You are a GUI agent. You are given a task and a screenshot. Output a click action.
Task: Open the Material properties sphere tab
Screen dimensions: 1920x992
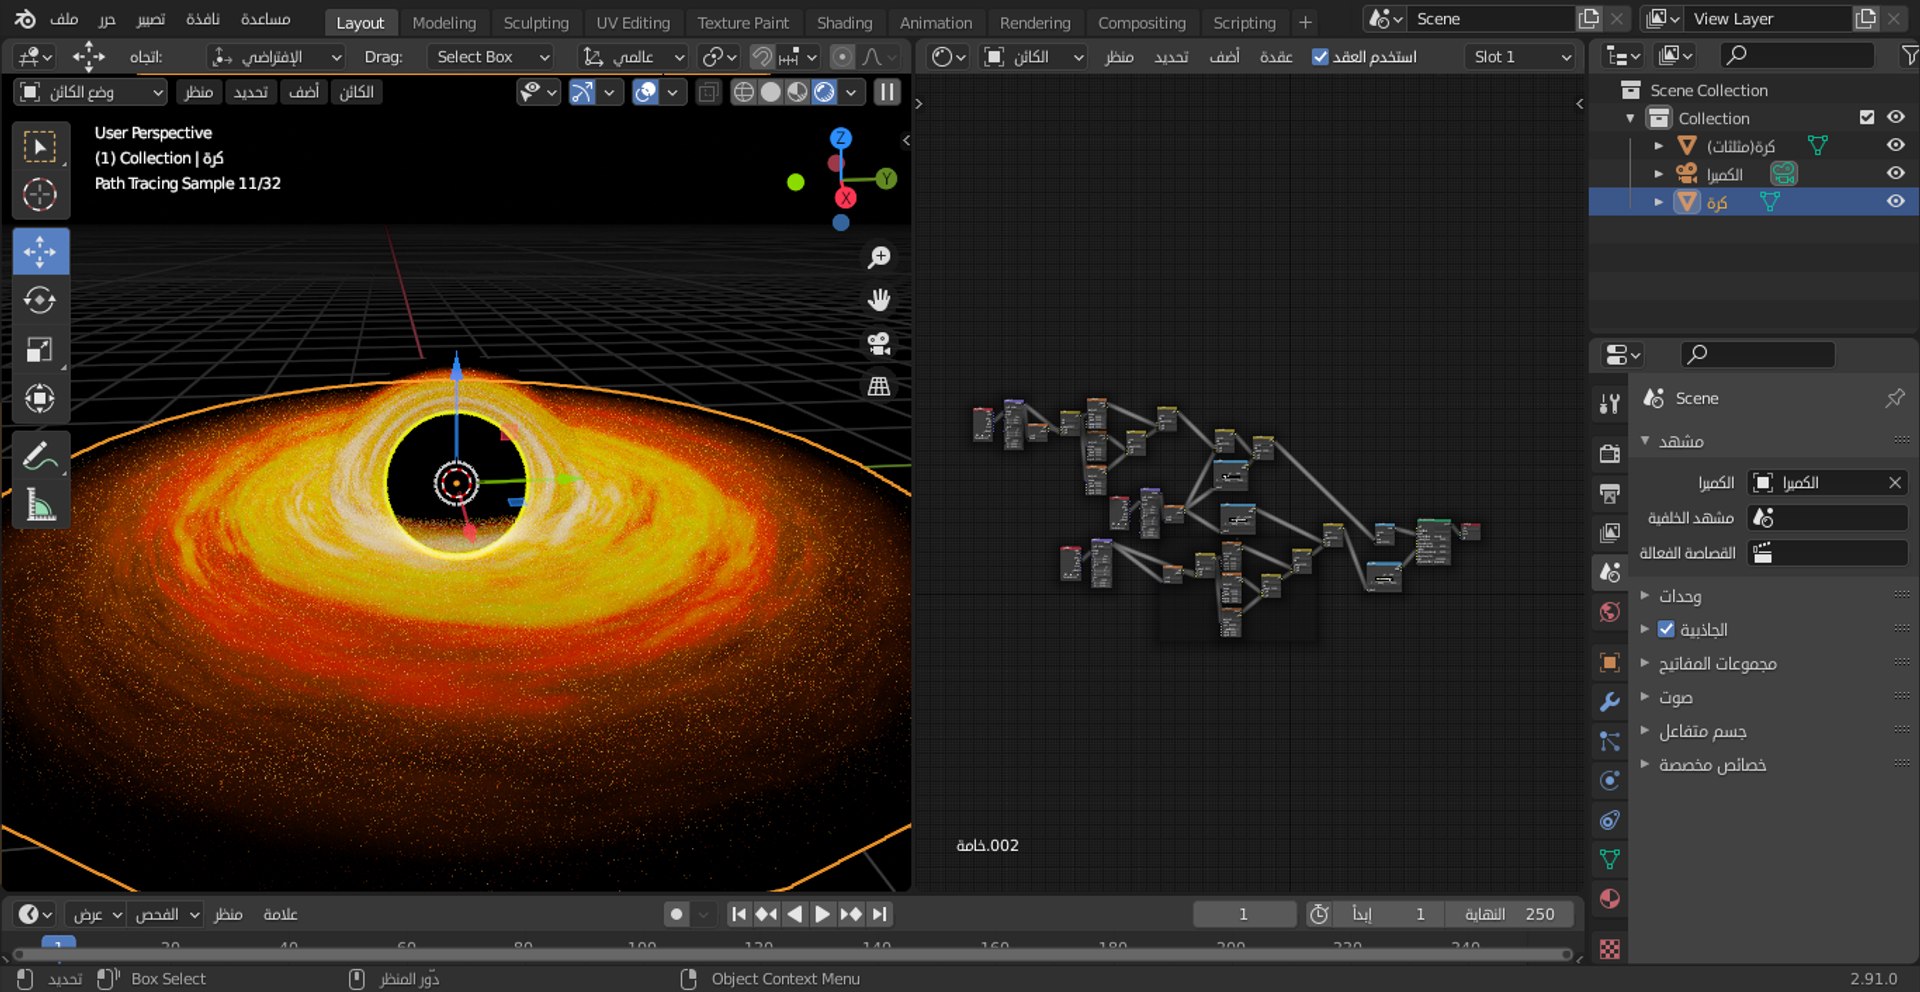coord(1609,898)
